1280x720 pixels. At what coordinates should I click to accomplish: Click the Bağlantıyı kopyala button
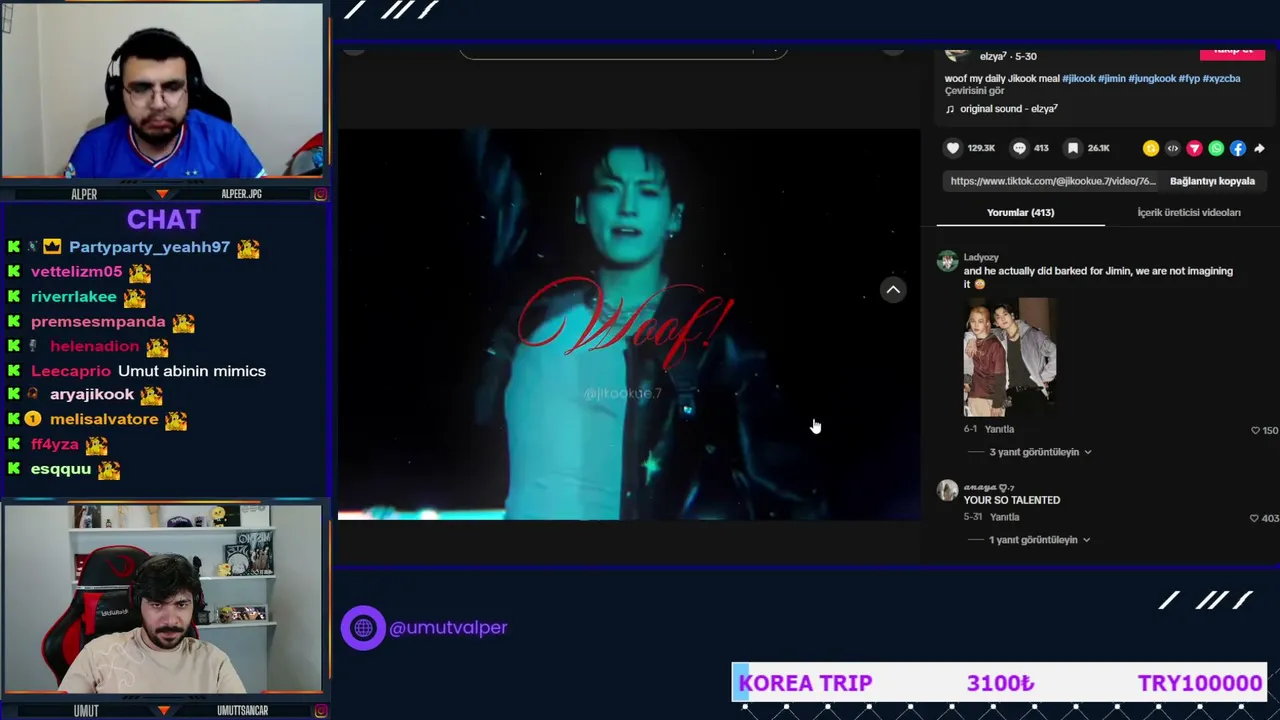click(x=1212, y=181)
